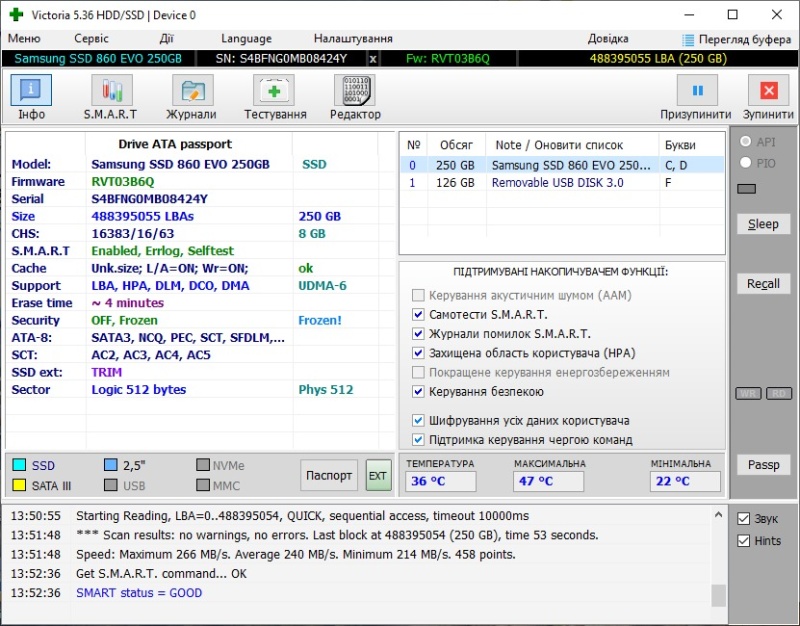The height and width of the screenshot is (626, 800).
Task: Open the Довідка menu
Action: [608, 39]
